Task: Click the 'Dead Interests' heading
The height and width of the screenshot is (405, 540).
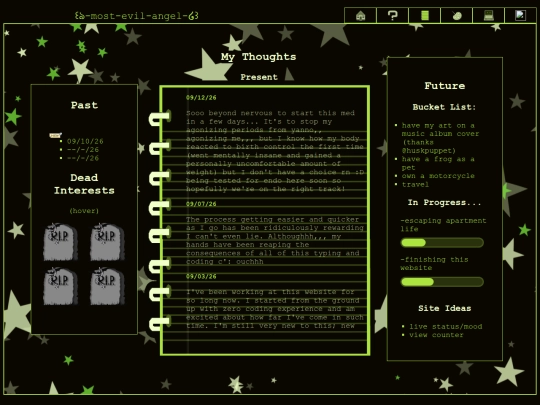Action: [84, 184]
